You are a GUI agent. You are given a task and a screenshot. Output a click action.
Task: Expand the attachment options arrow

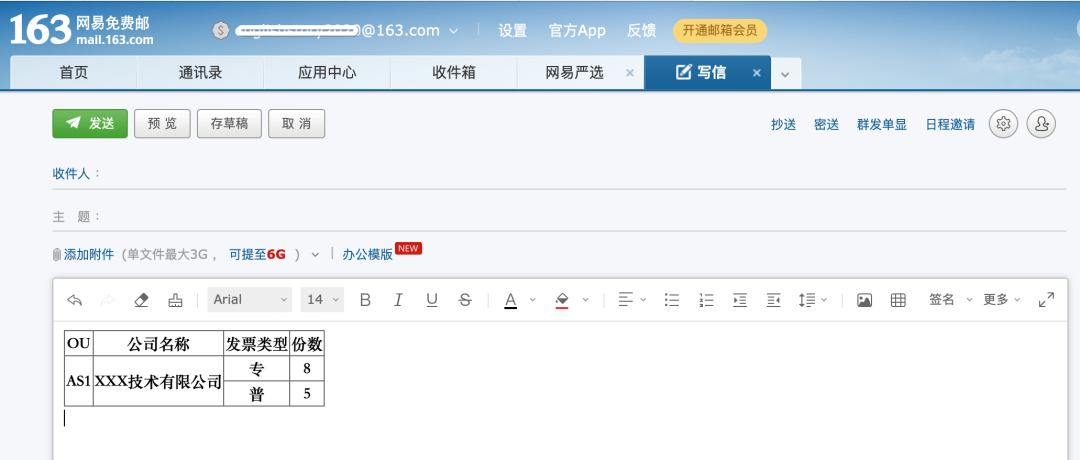(315, 255)
